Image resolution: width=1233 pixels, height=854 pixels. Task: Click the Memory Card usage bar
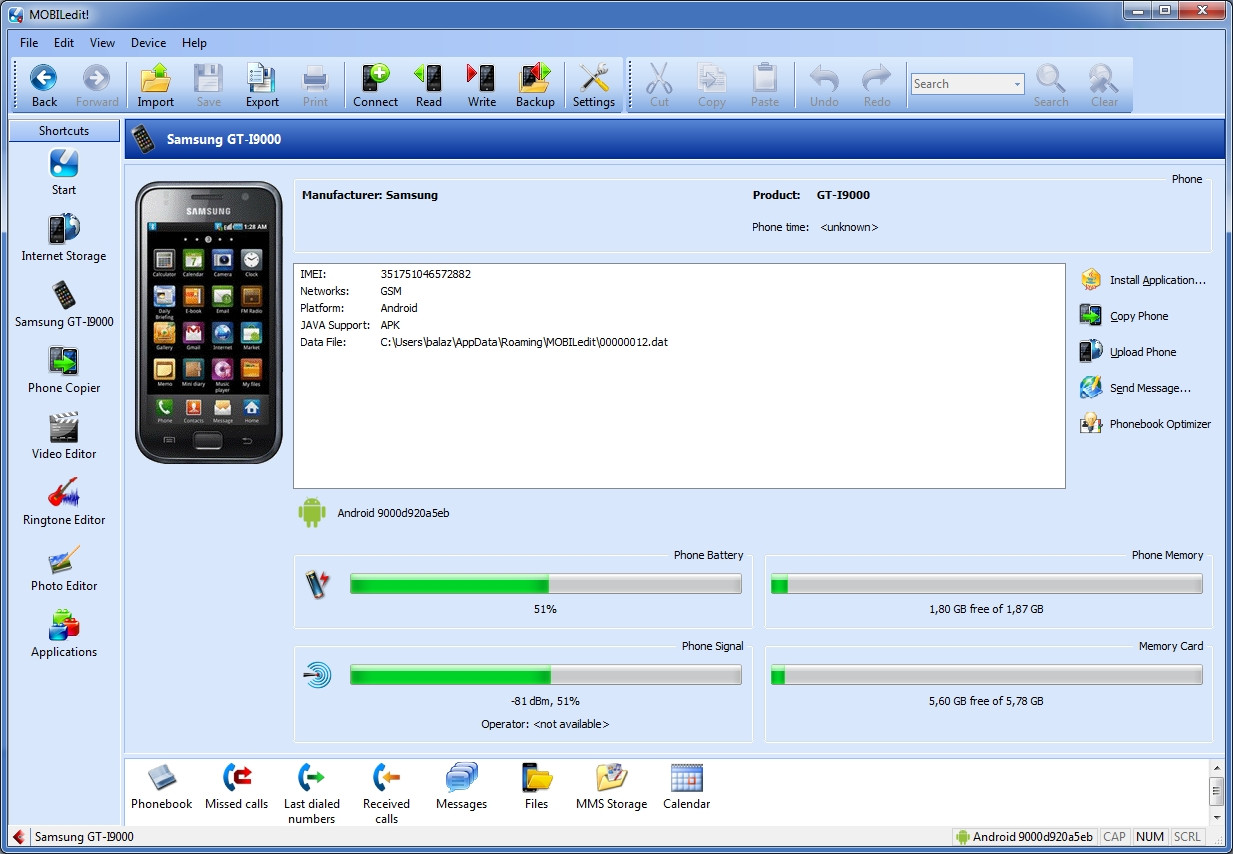click(x=987, y=676)
